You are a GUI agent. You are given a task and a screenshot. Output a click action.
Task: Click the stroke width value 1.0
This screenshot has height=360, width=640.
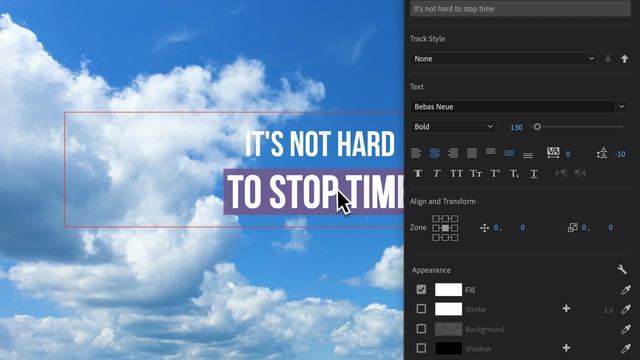[x=608, y=310]
